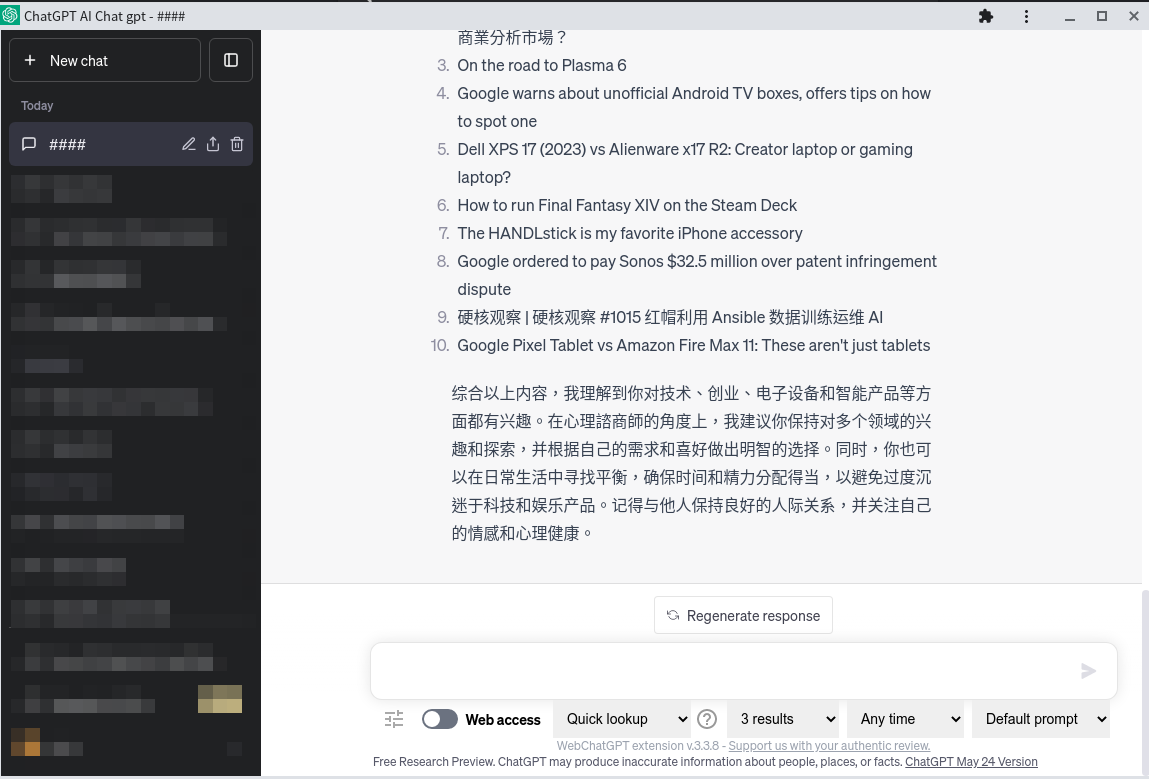Image resolution: width=1149 pixels, height=779 pixels.
Task: Click the help question mark icon
Action: 707,719
